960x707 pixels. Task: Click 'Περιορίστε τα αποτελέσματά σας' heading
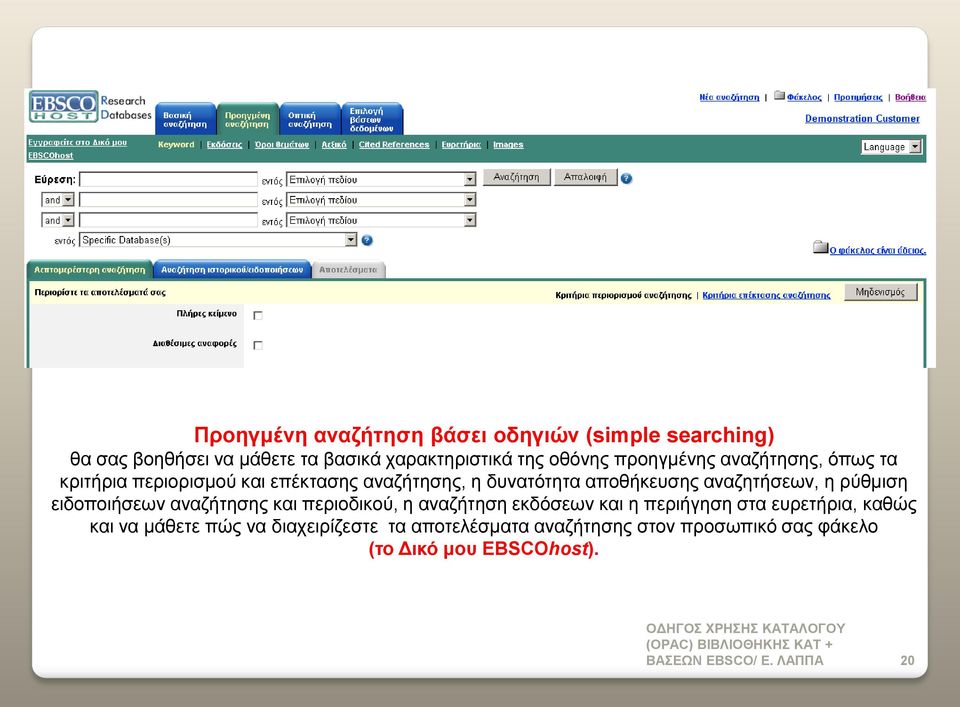point(100,292)
